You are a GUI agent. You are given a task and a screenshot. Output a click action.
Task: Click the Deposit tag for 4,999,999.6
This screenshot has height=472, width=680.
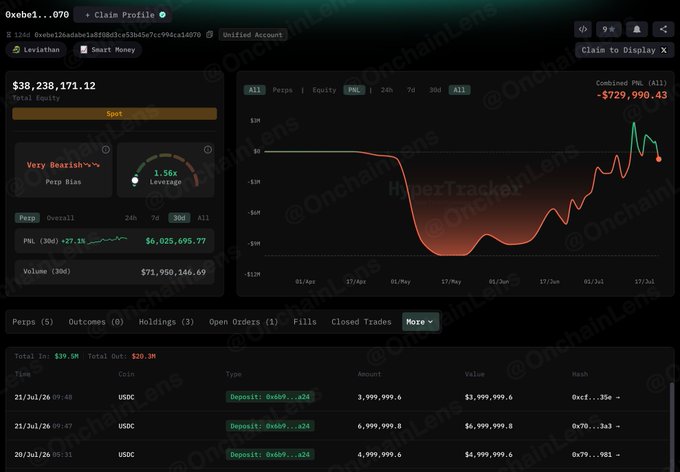point(270,455)
